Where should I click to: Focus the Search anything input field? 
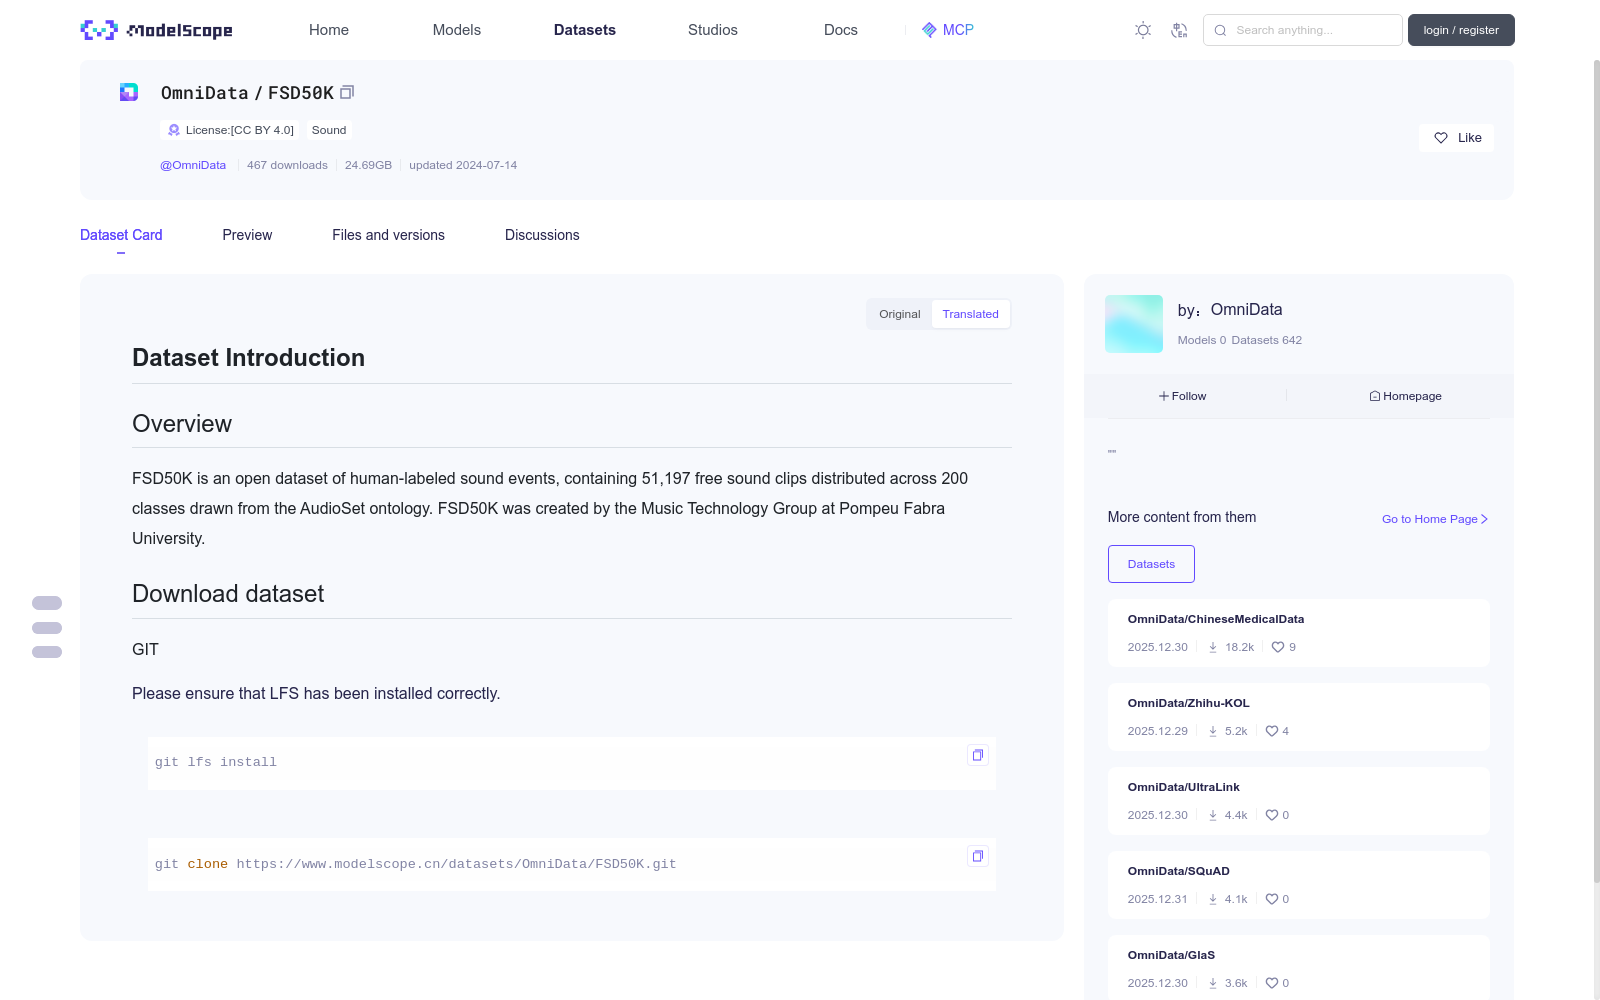point(1303,30)
